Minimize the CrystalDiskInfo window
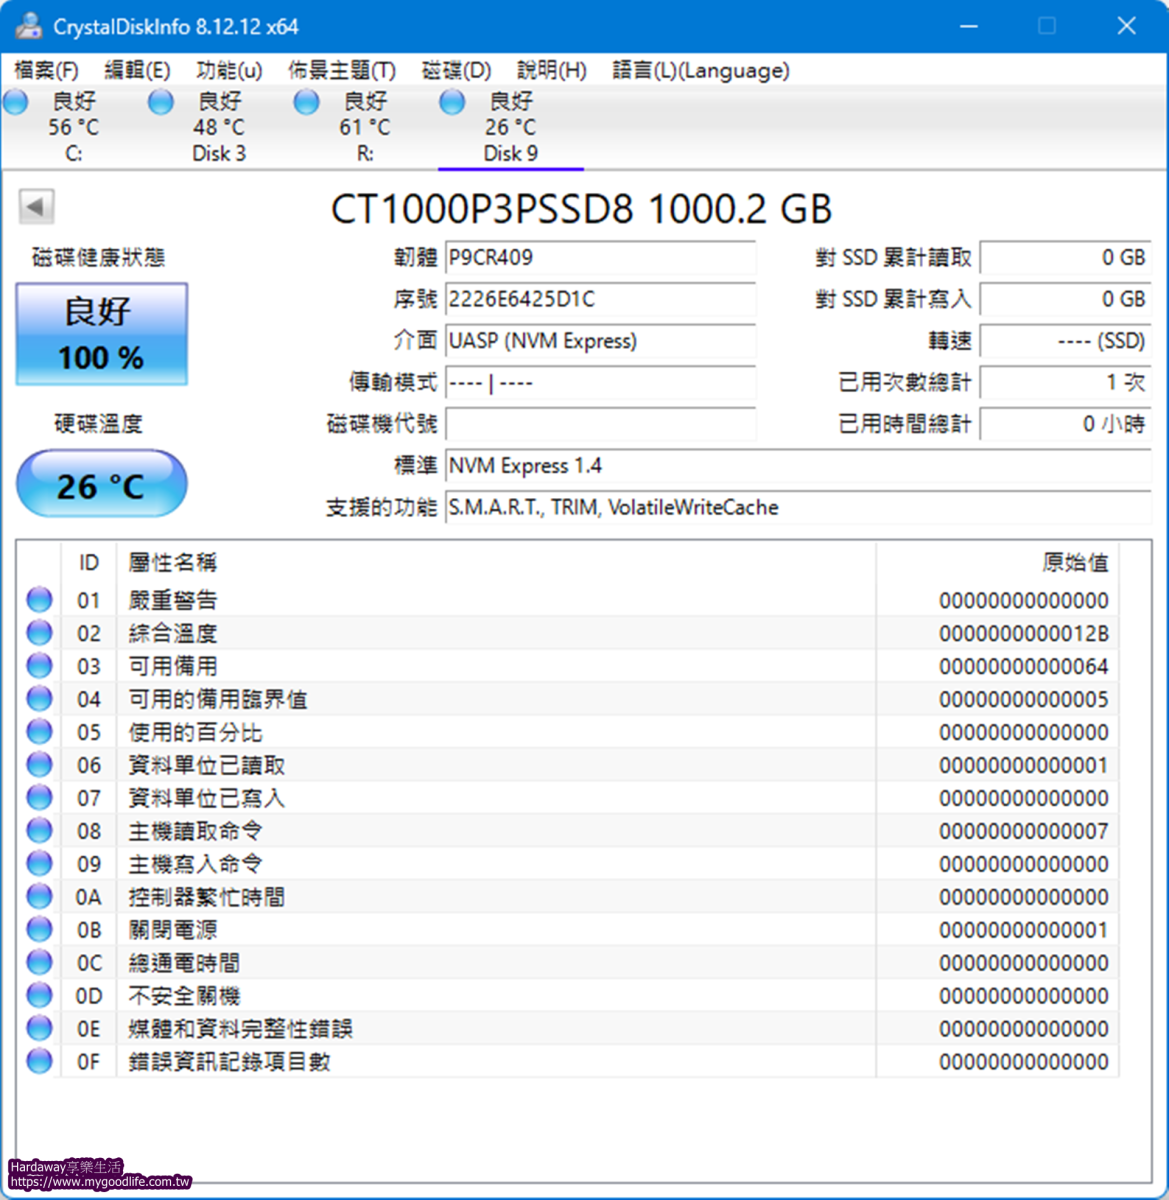 pos(968,26)
